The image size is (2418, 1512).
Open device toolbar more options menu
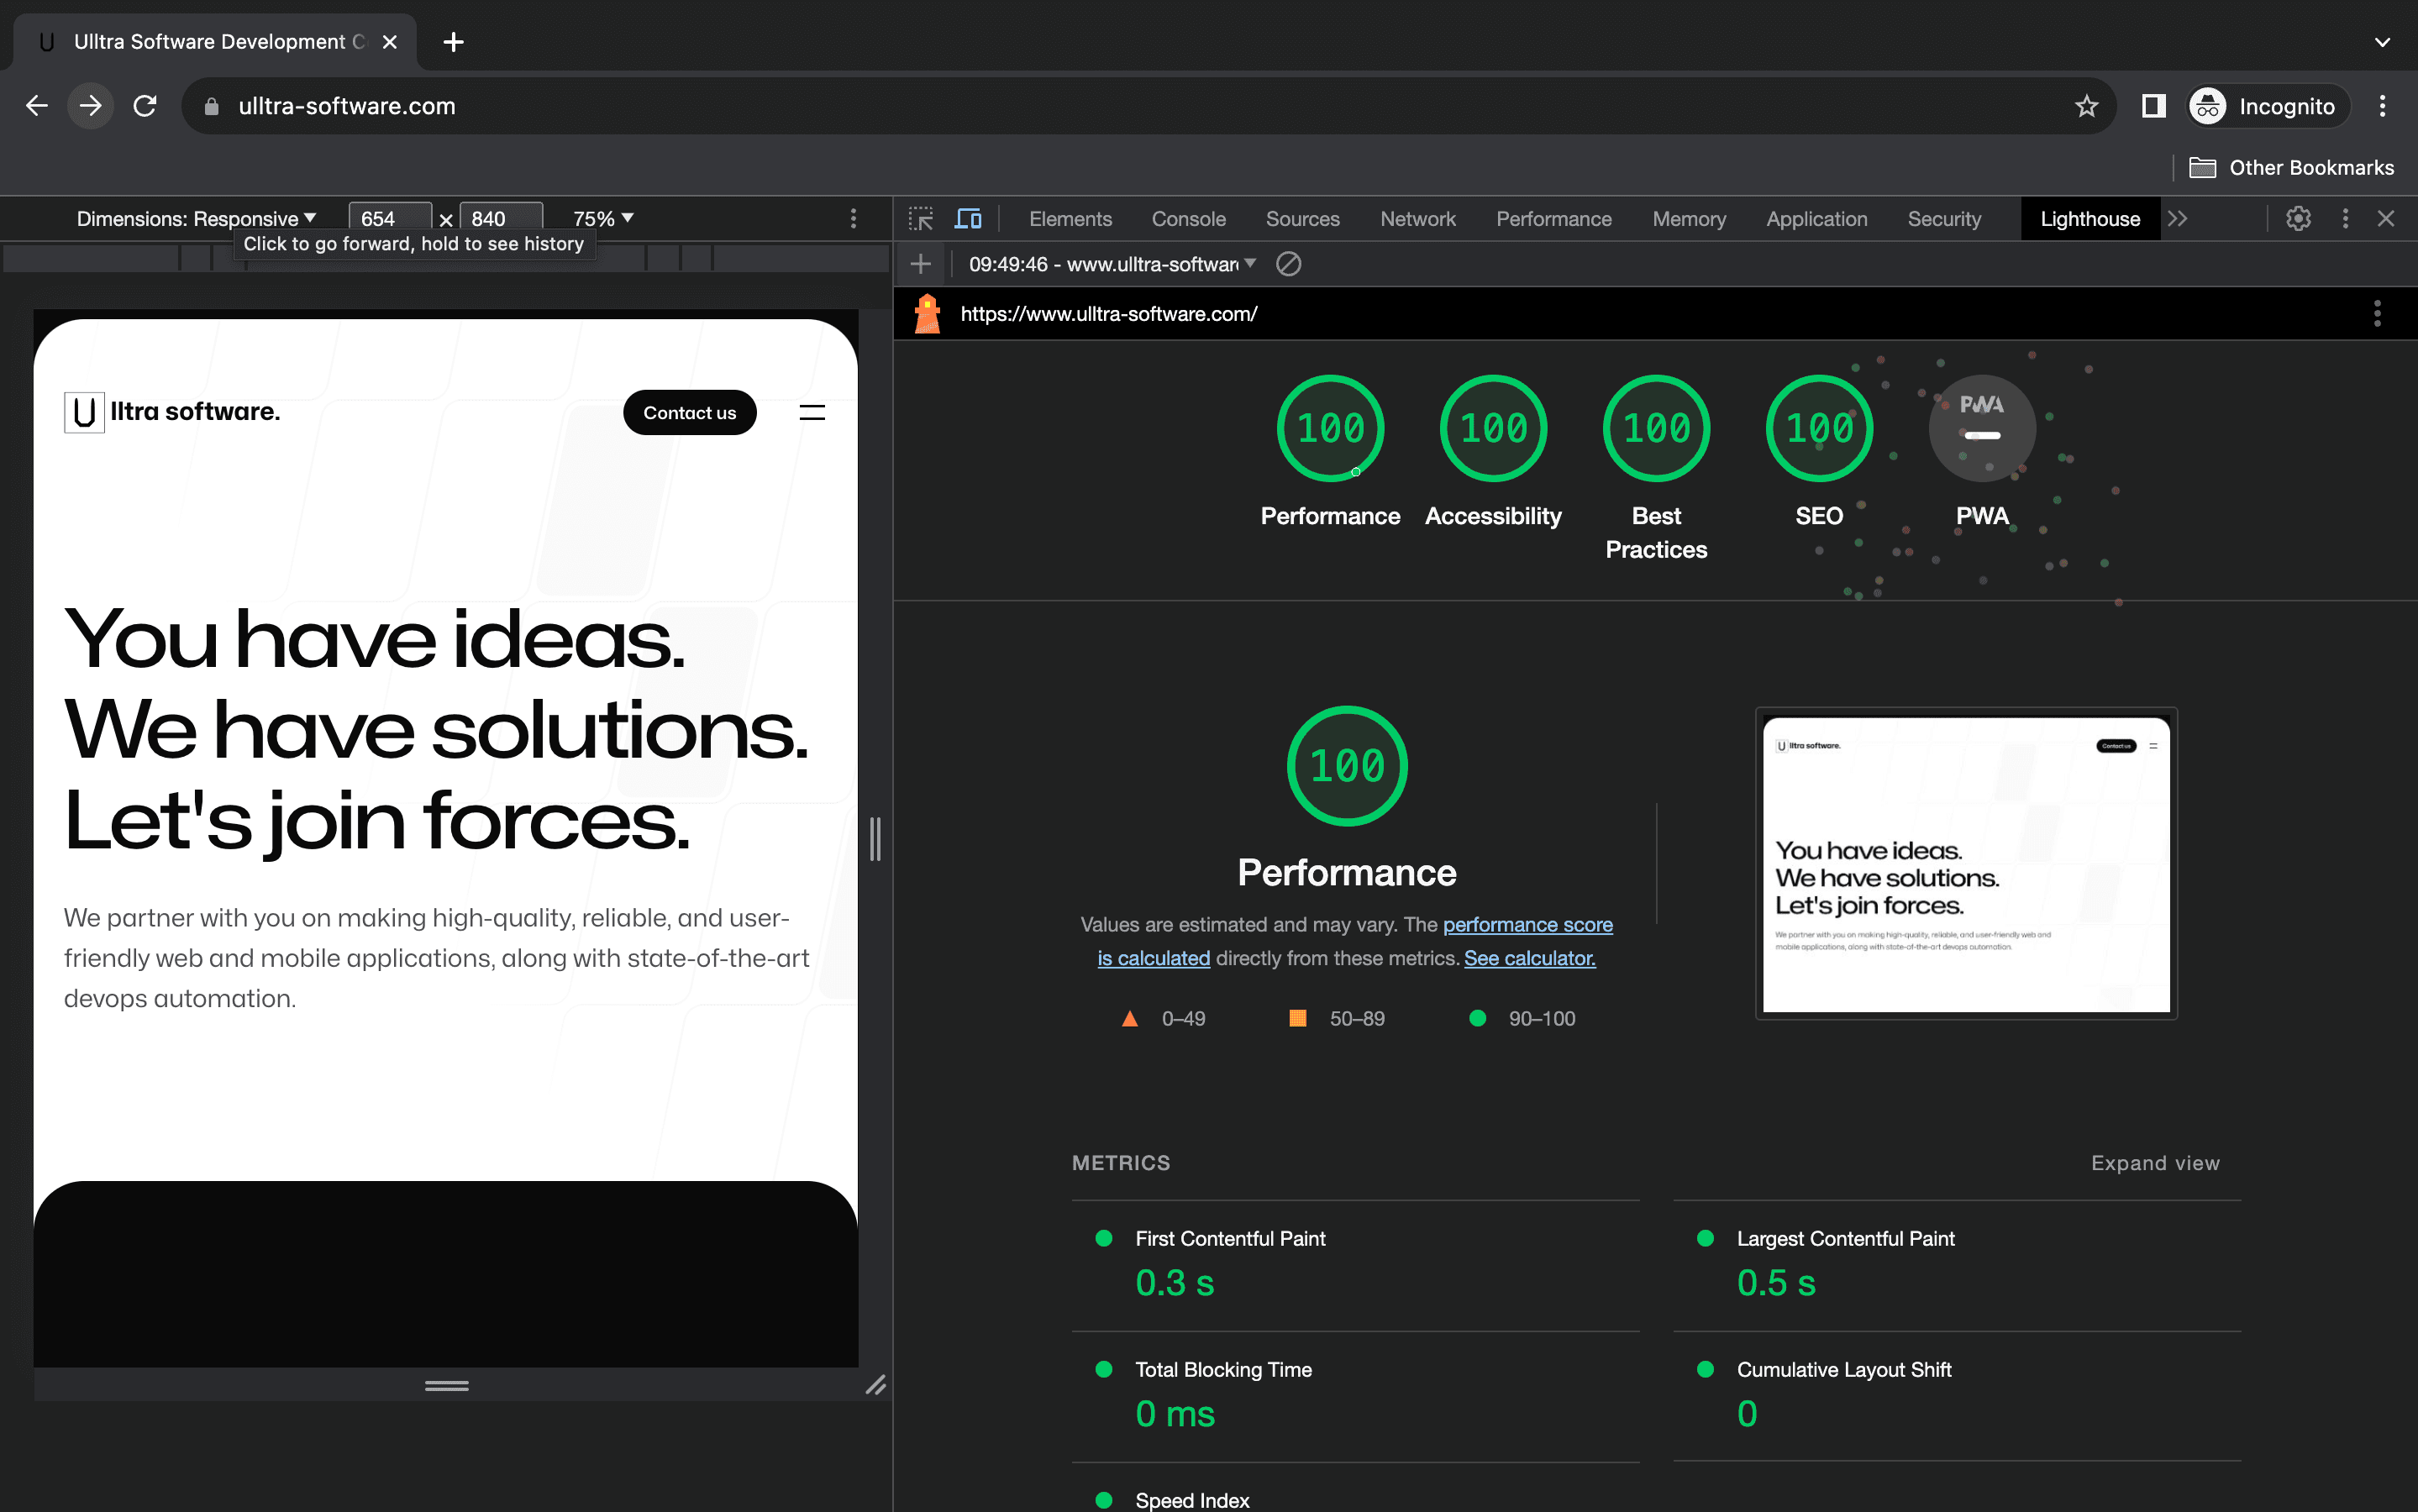[853, 219]
